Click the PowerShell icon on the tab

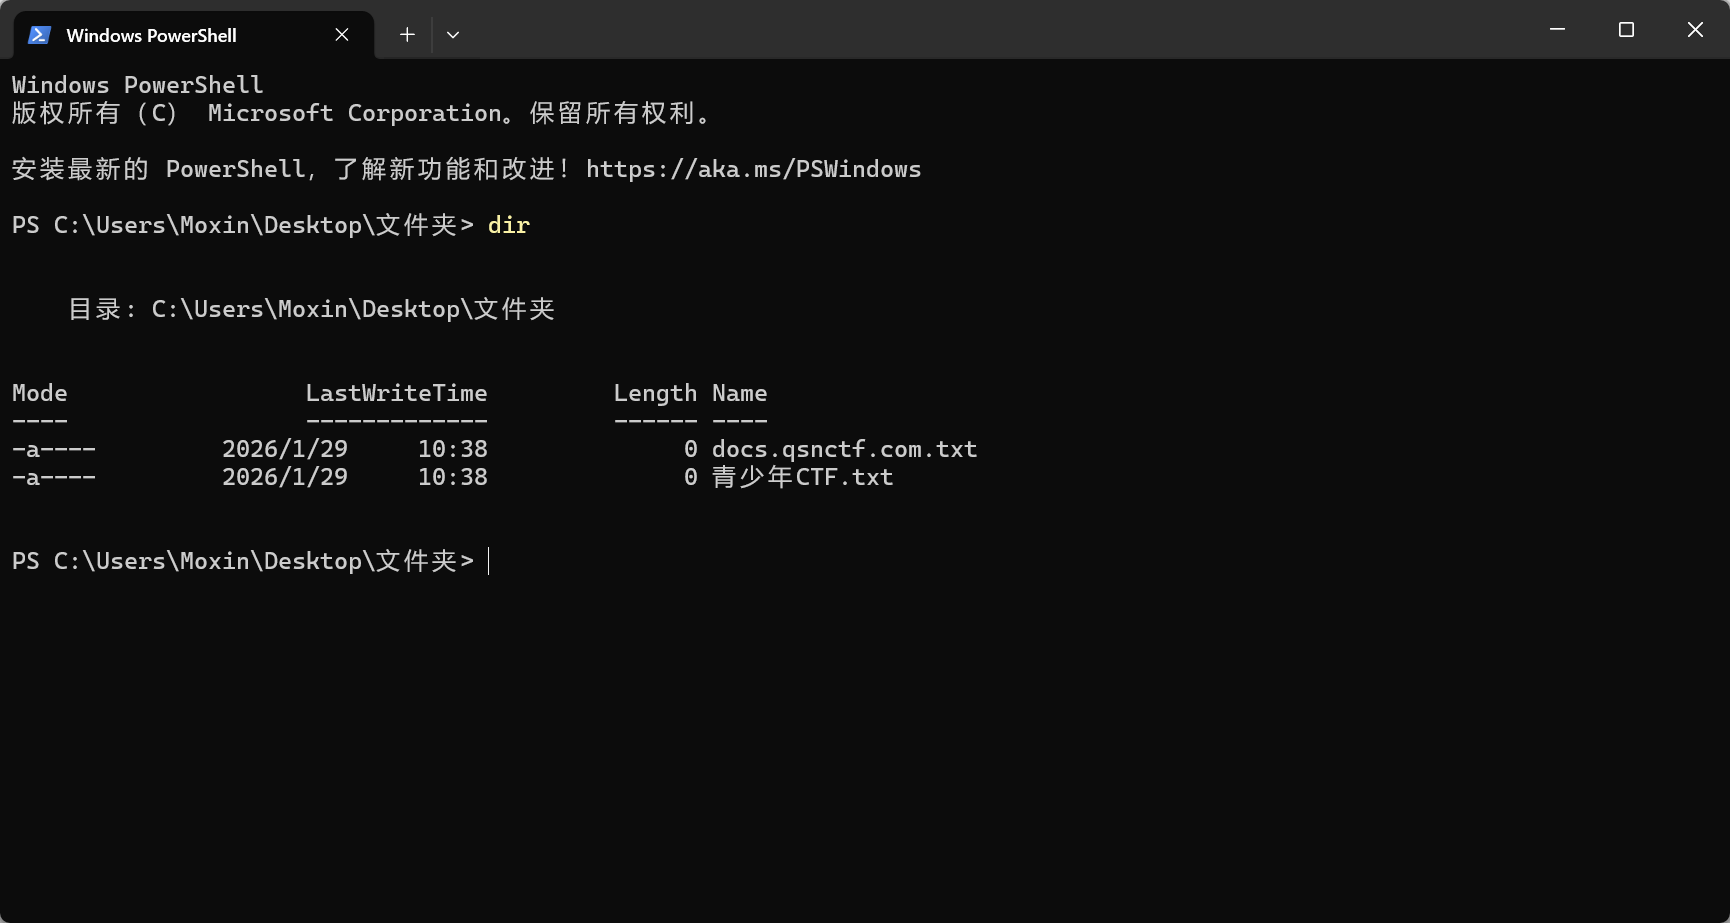pos(39,35)
